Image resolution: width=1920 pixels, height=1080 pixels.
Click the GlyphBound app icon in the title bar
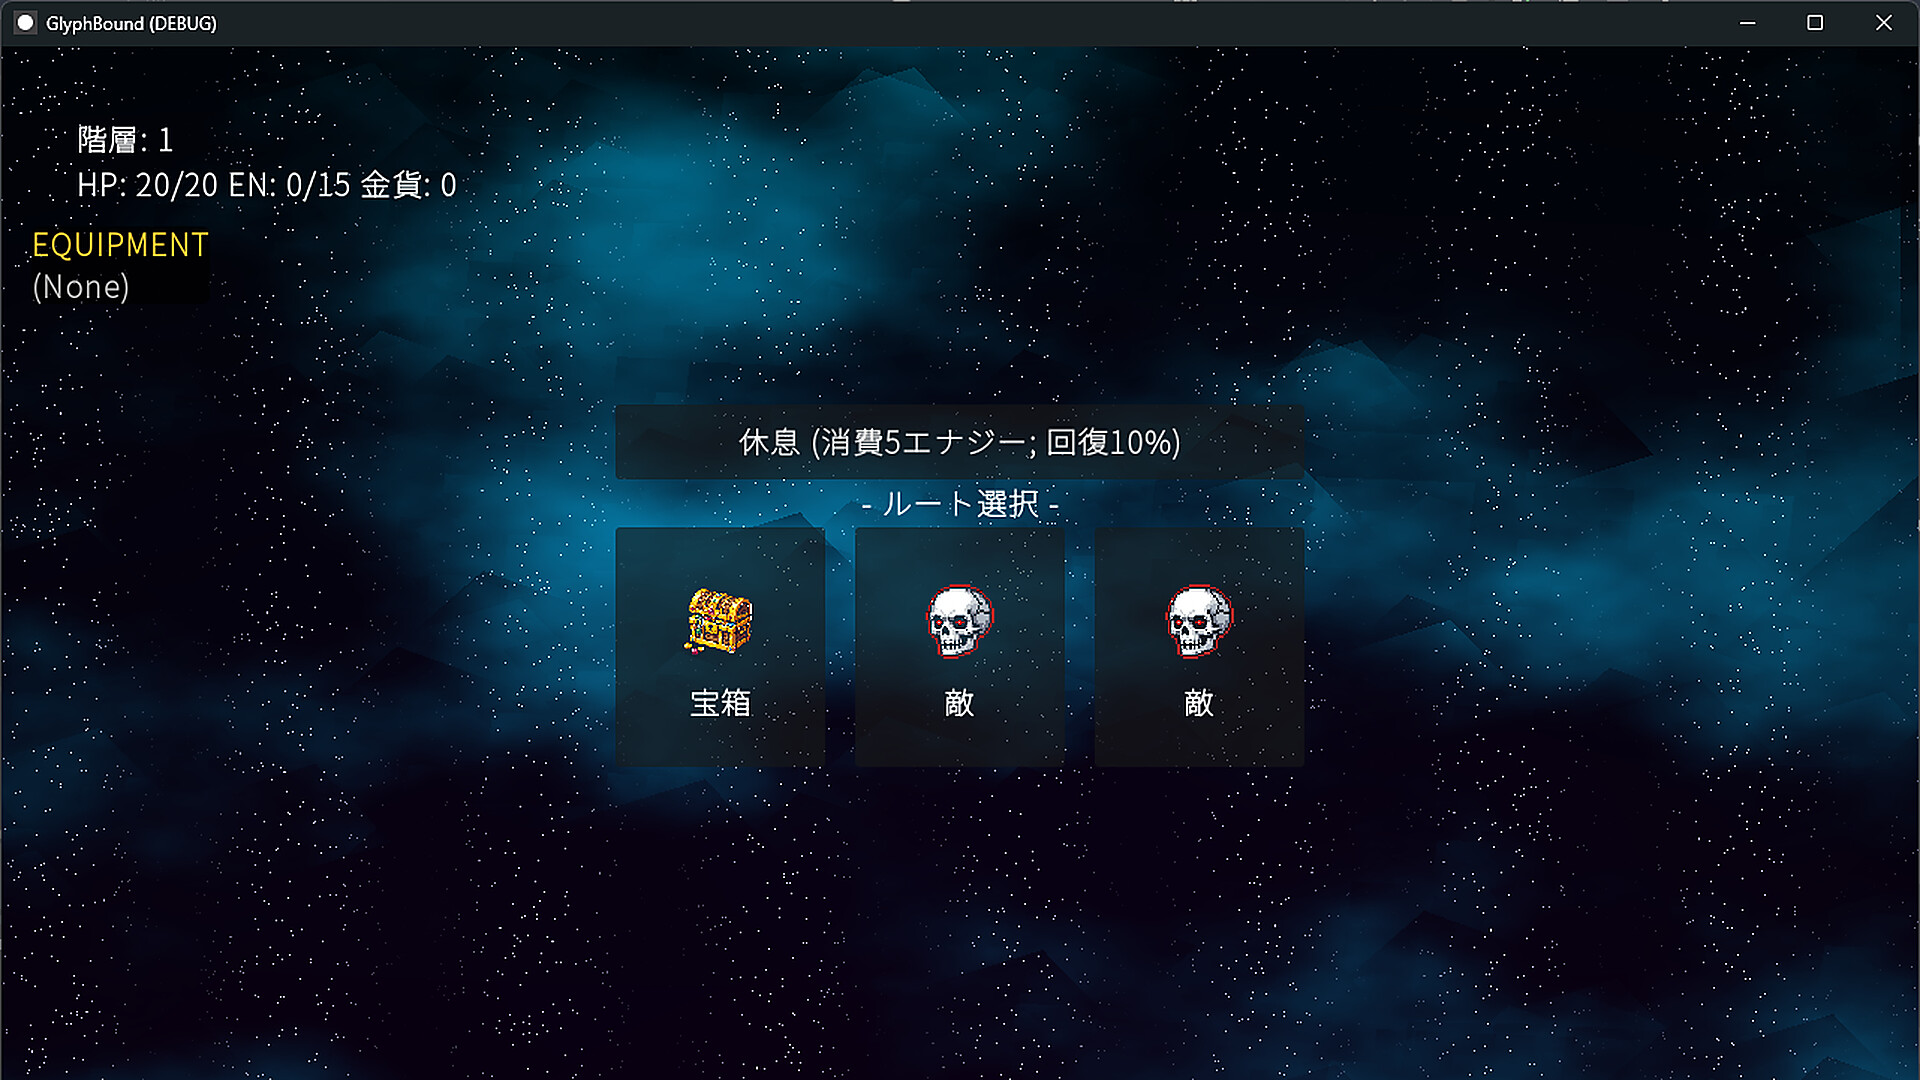tap(24, 22)
